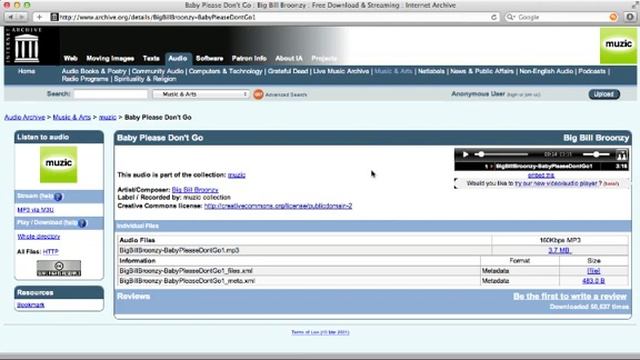Image resolution: width=640 pixels, height=360 pixels.
Task: Click the plus add bookmark button
Action: coord(39,17)
